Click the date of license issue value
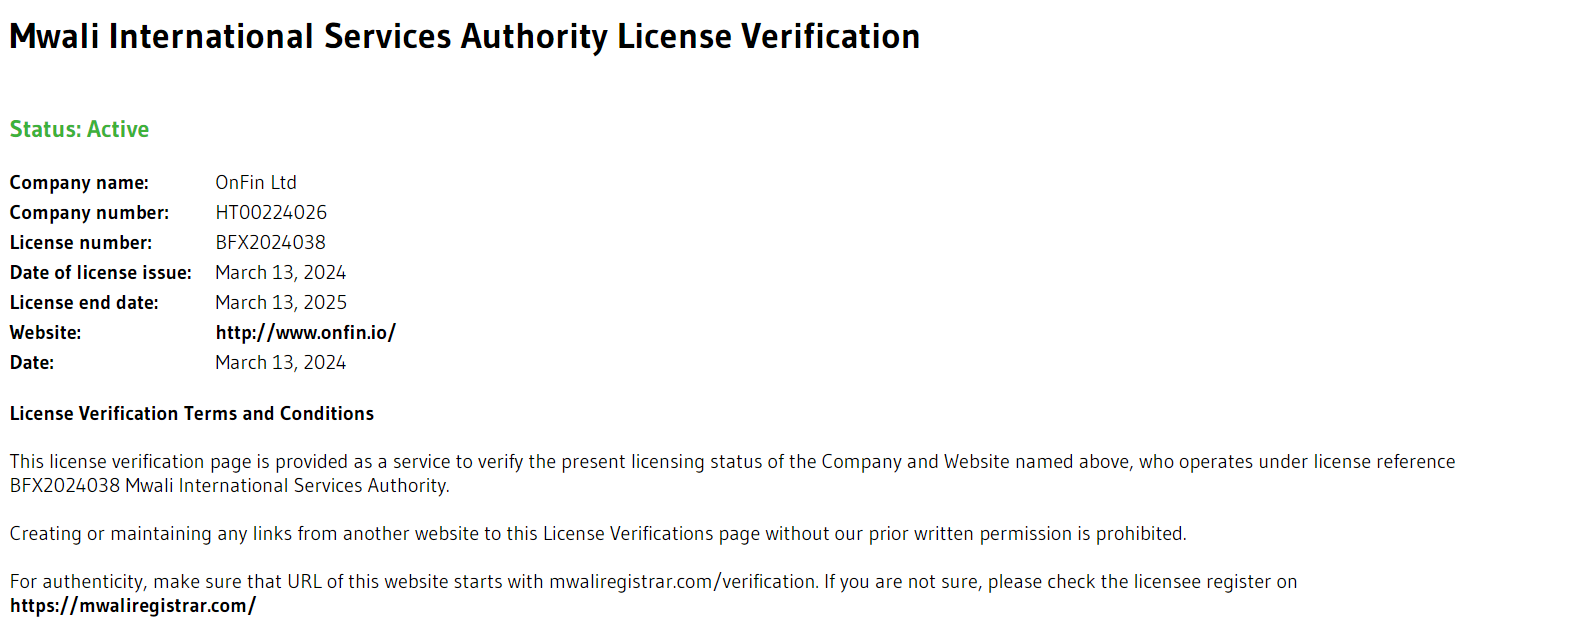 coord(280,273)
